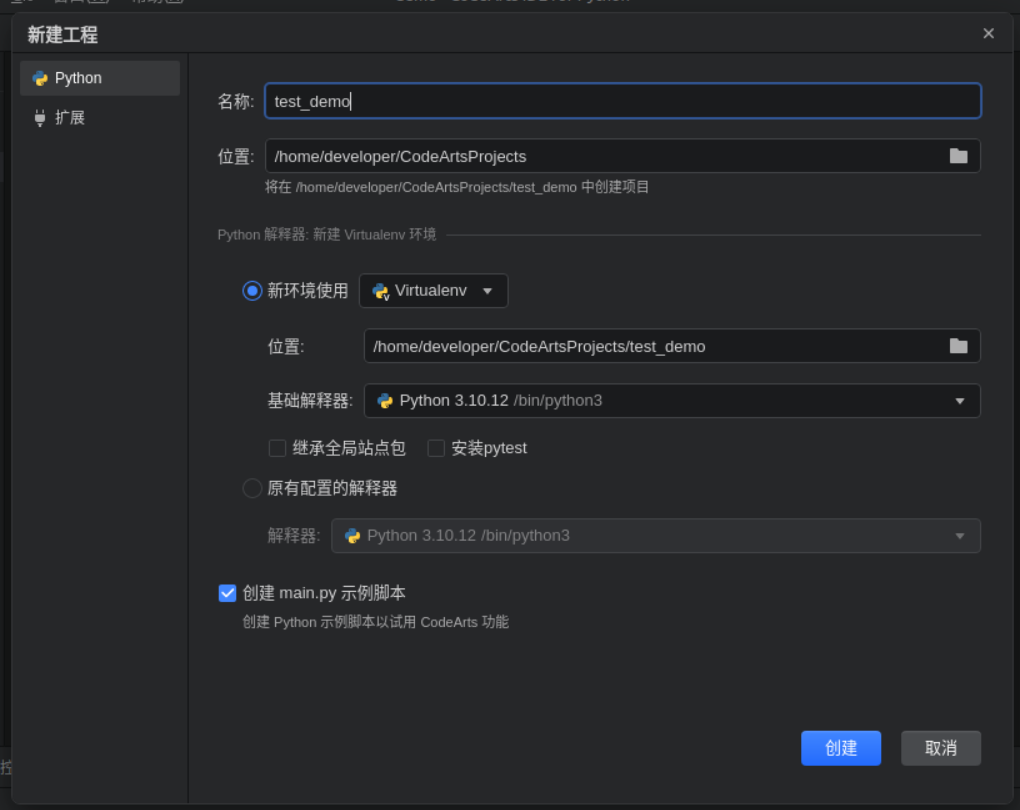Select the 原有配置的解释器 radio button
The width and height of the screenshot is (1020, 810).
(x=252, y=488)
